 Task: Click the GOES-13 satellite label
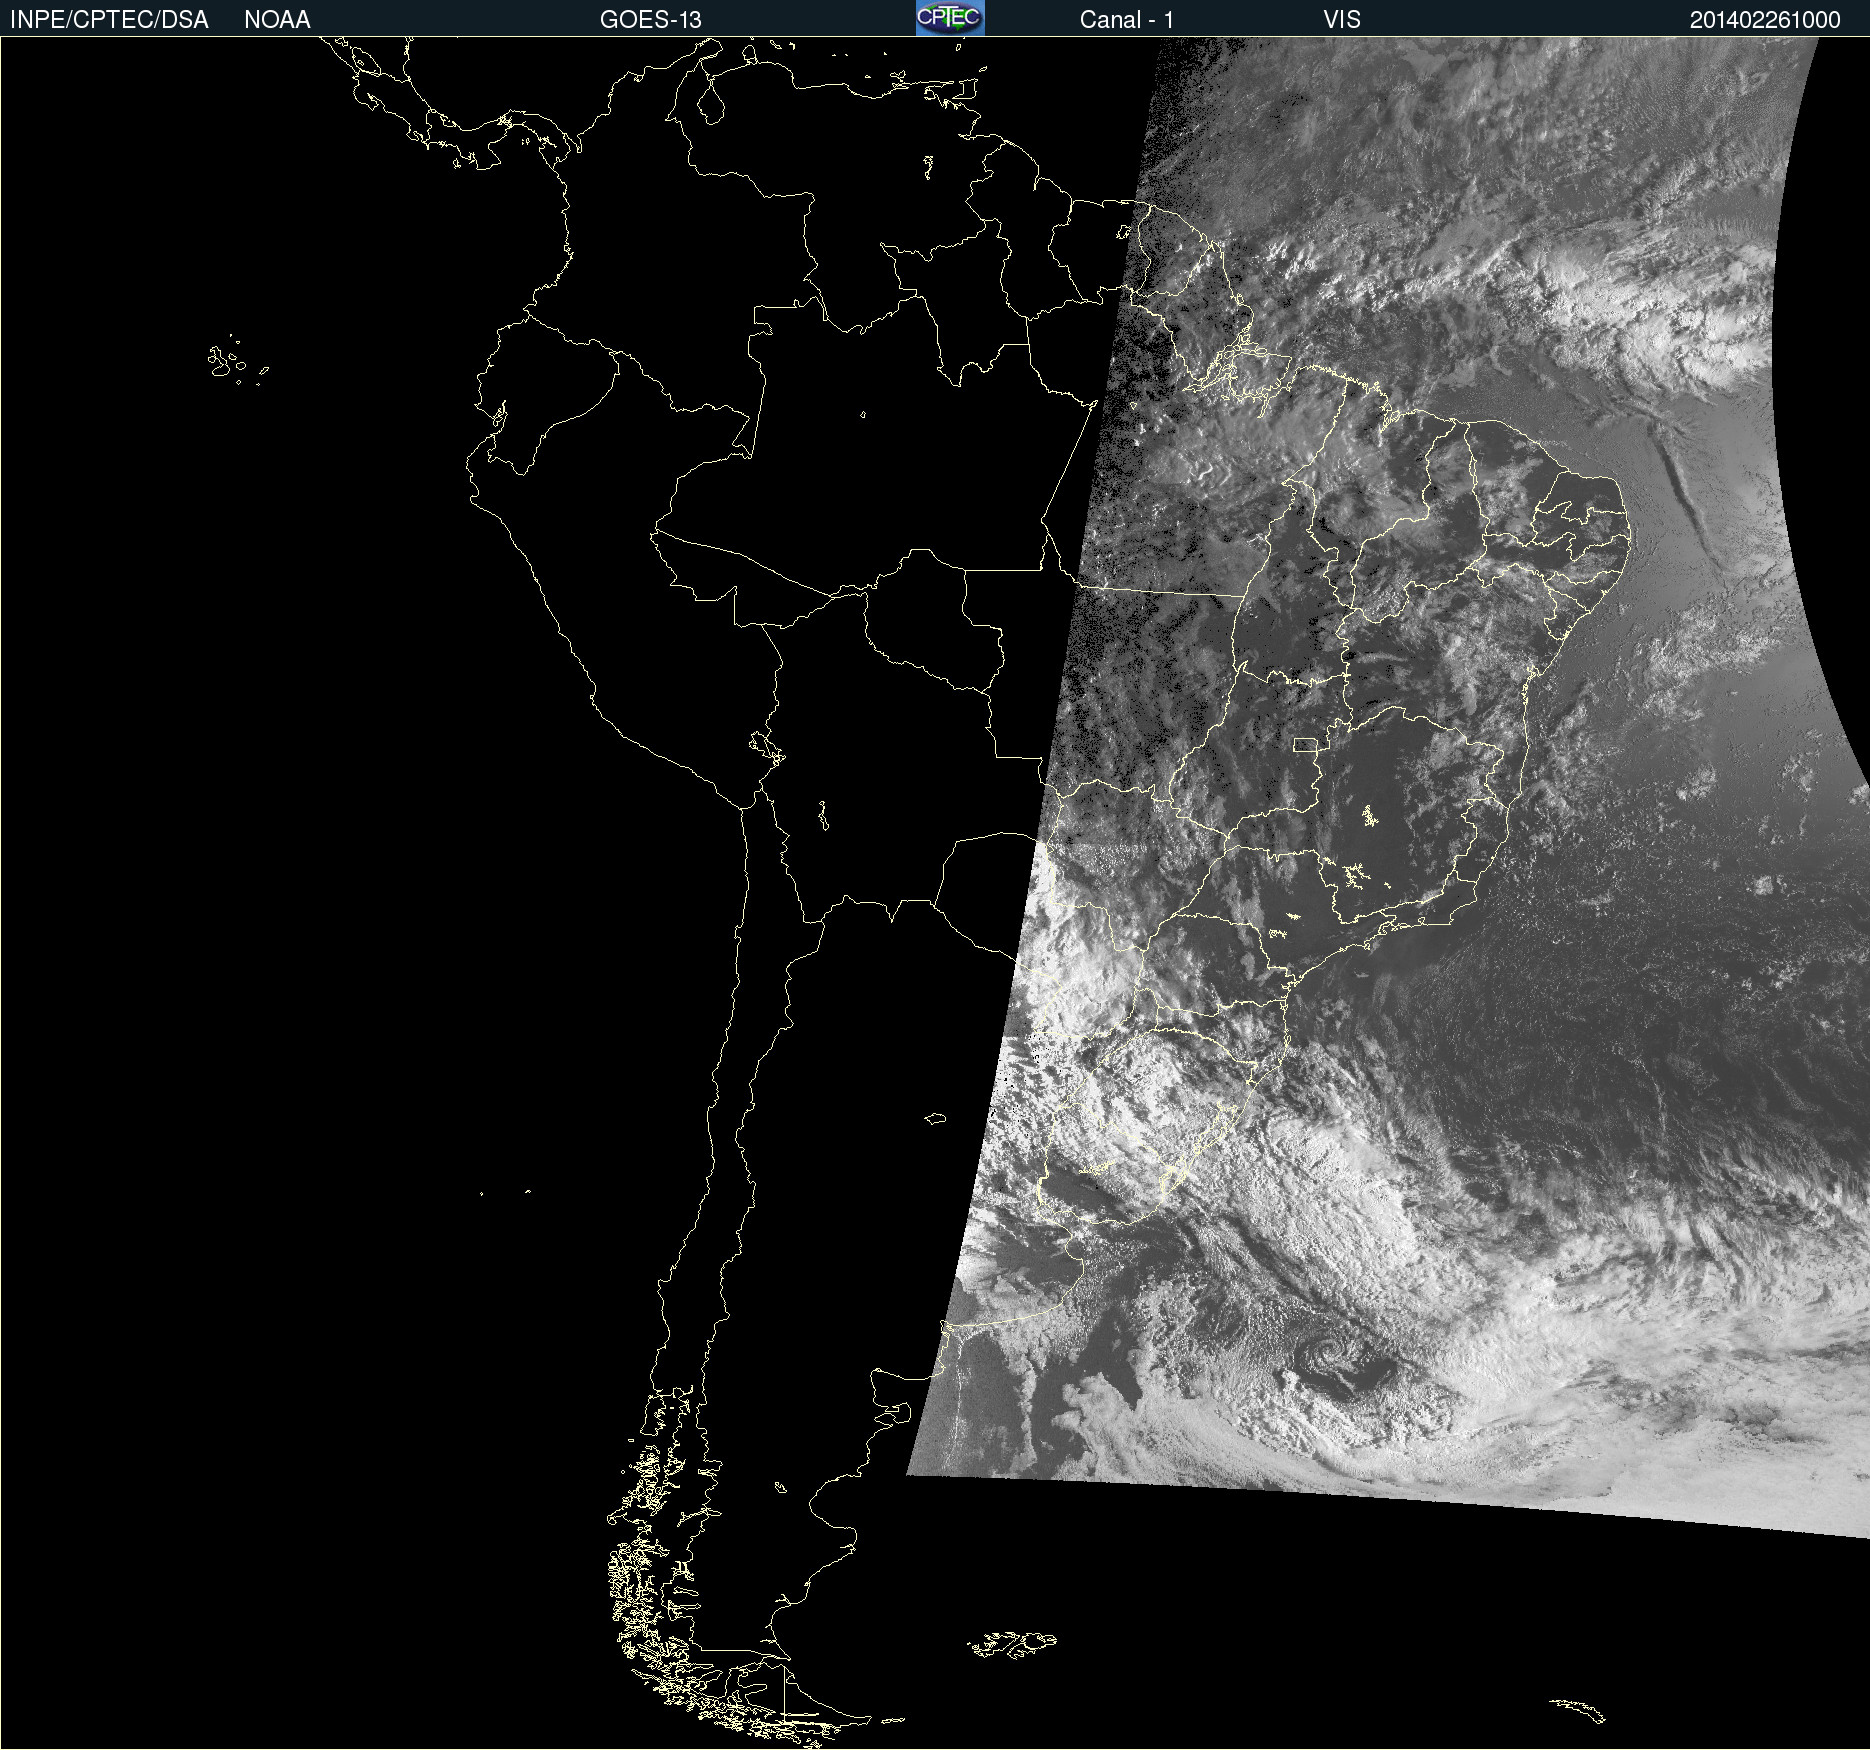click(x=651, y=20)
